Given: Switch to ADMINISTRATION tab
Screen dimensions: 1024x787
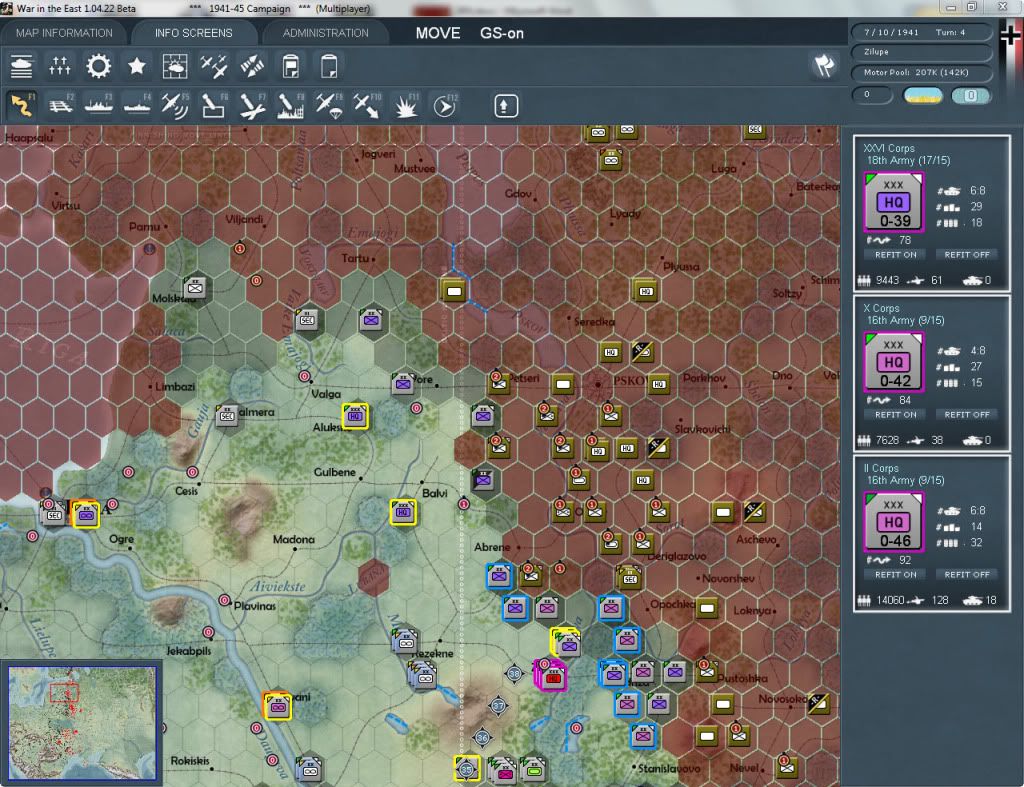Looking at the screenshot, I should (x=325, y=33).
